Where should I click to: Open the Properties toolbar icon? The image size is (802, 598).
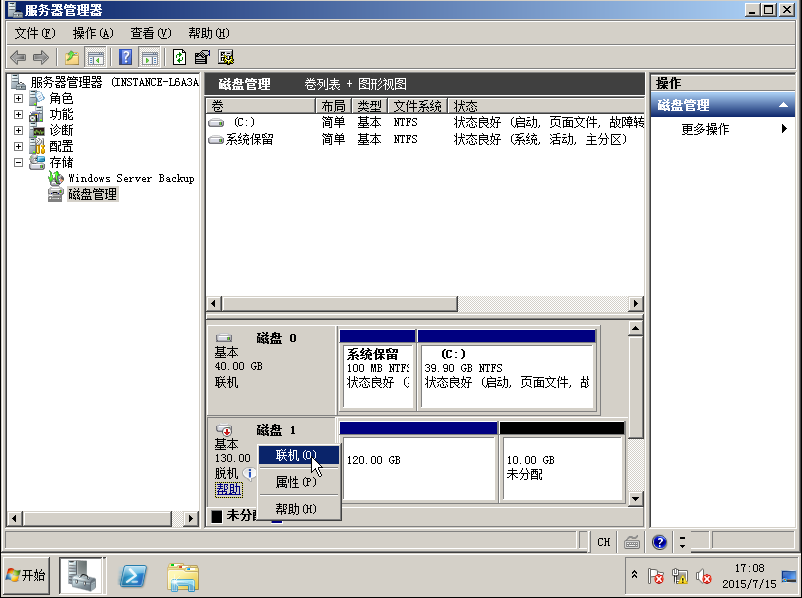click(x=203, y=57)
